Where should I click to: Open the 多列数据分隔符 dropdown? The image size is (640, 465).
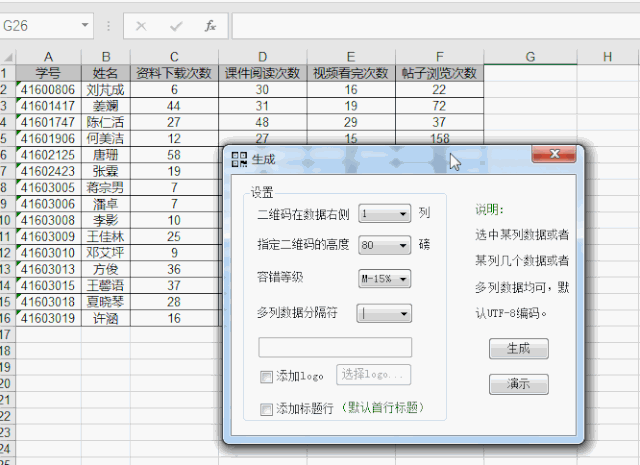pos(384,314)
